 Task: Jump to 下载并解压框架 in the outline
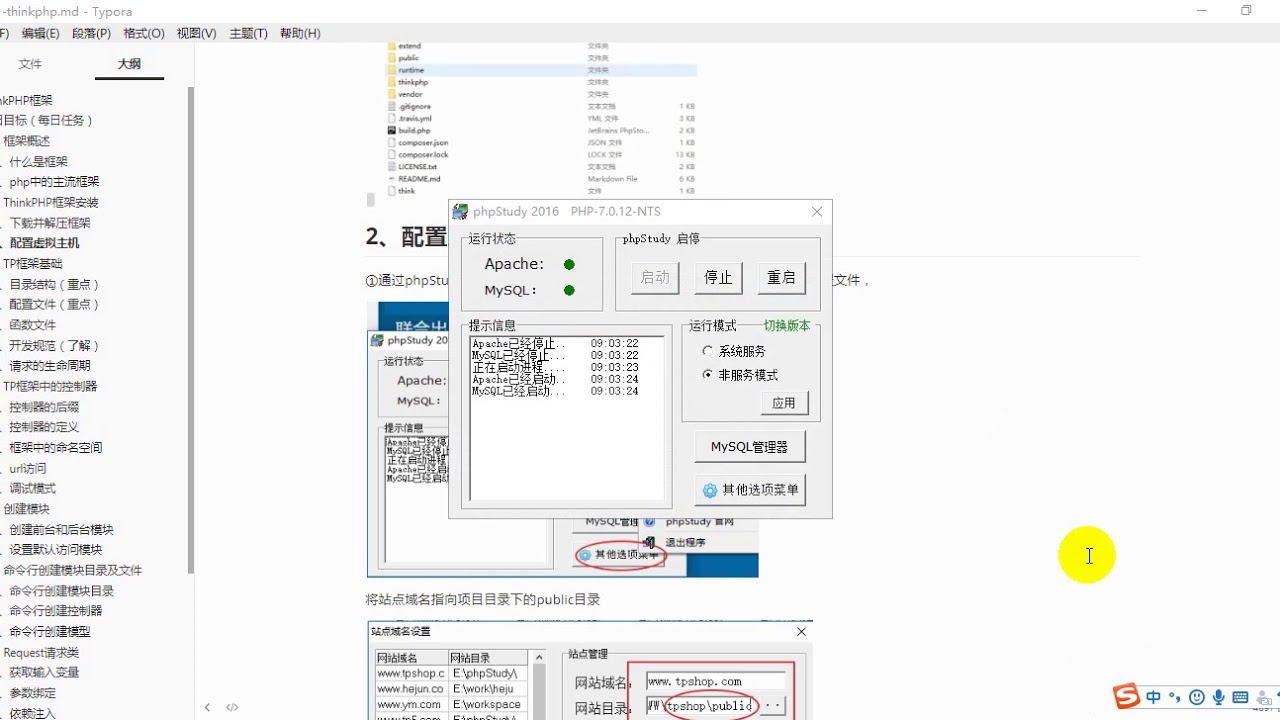coord(50,223)
